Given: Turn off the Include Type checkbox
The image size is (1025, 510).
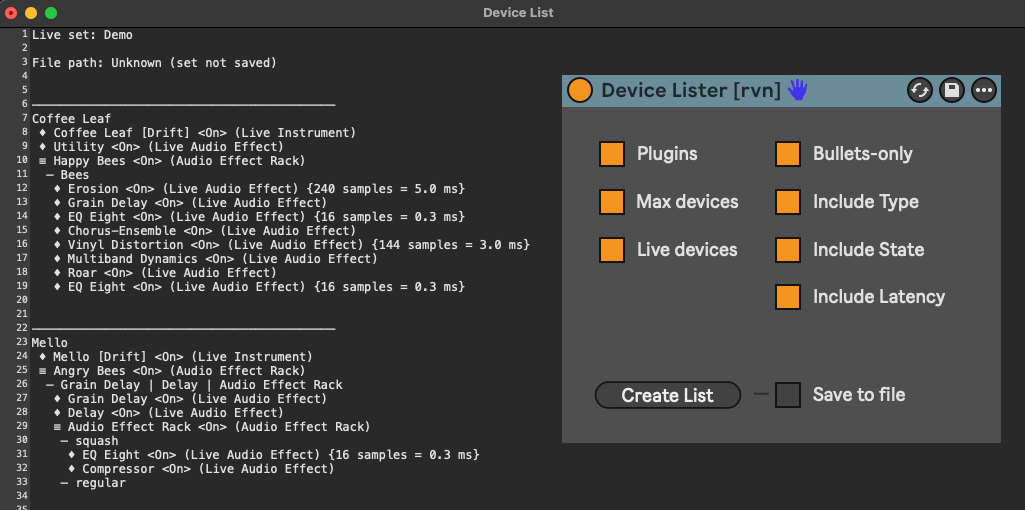Looking at the screenshot, I should (x=788, y=202).
